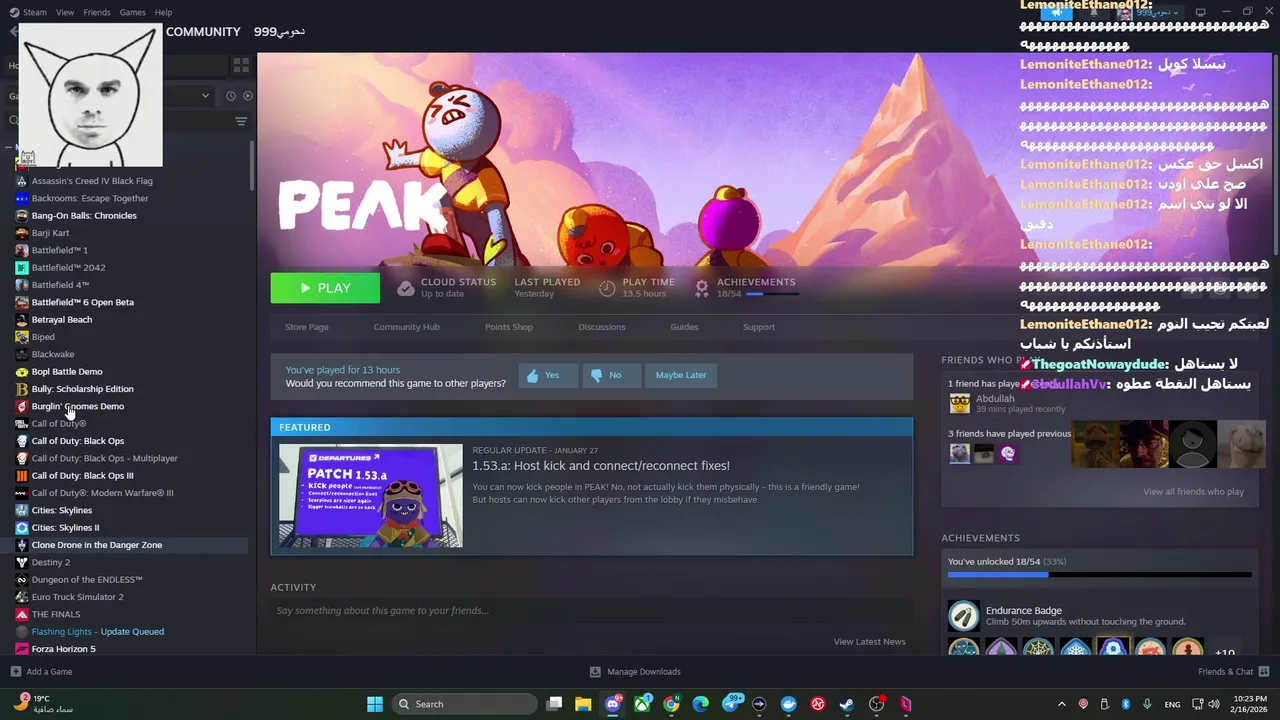Screen dimensions: 1280x720
Task: Open the Friends menu
Action: click(x=97, y=12)
